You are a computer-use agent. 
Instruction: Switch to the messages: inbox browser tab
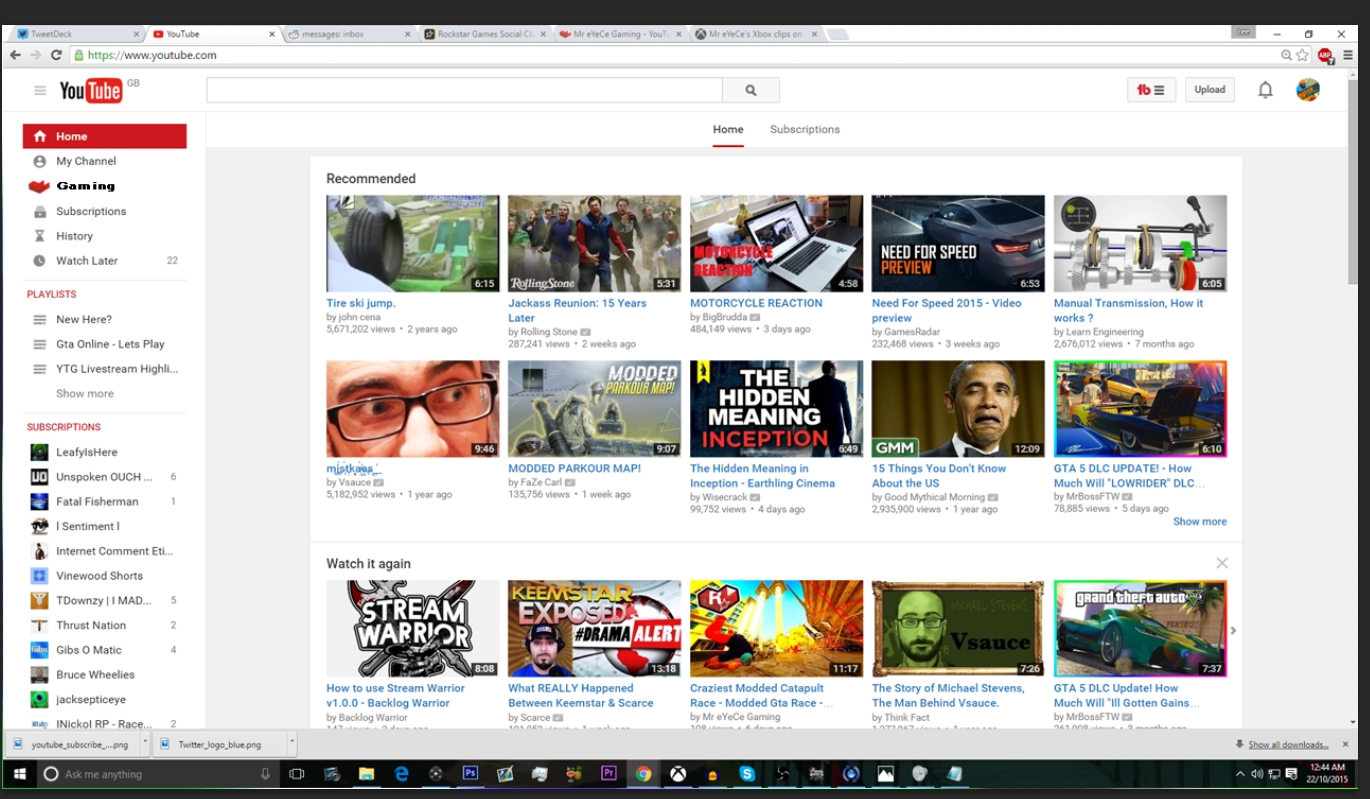[x=348, y=34]
